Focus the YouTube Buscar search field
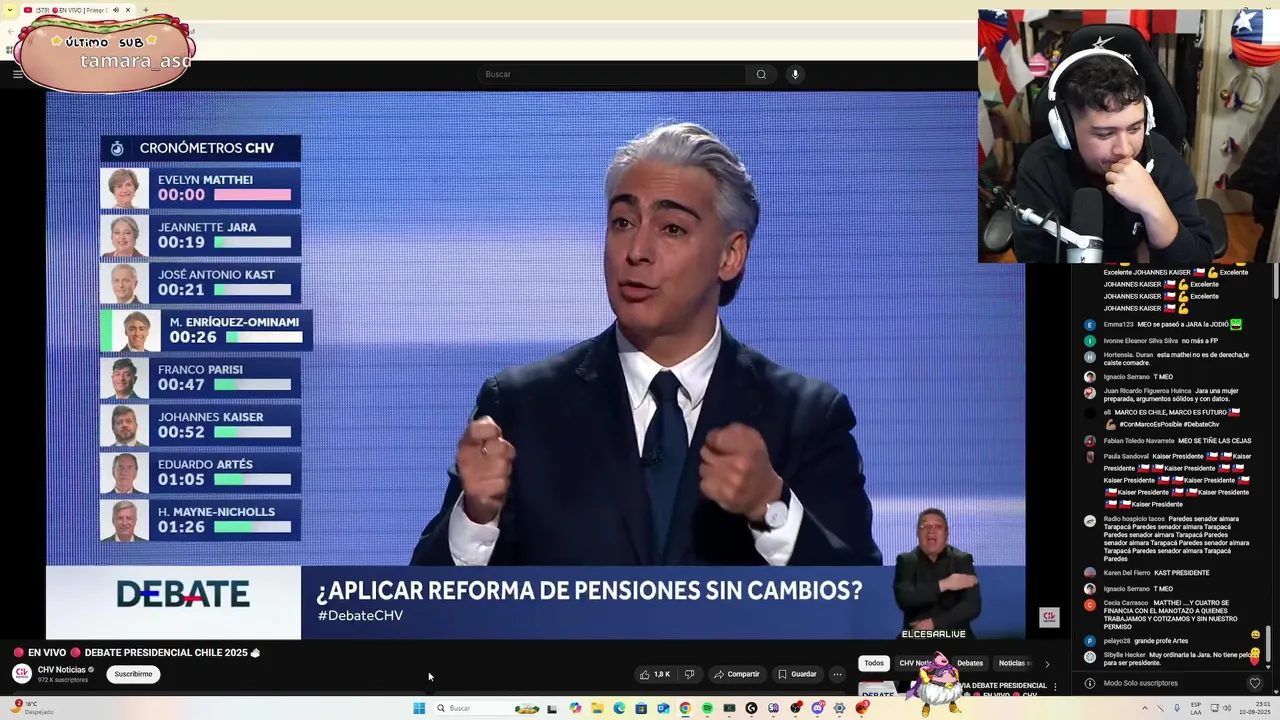The image size is (1280, 720). tap(612, 74)
